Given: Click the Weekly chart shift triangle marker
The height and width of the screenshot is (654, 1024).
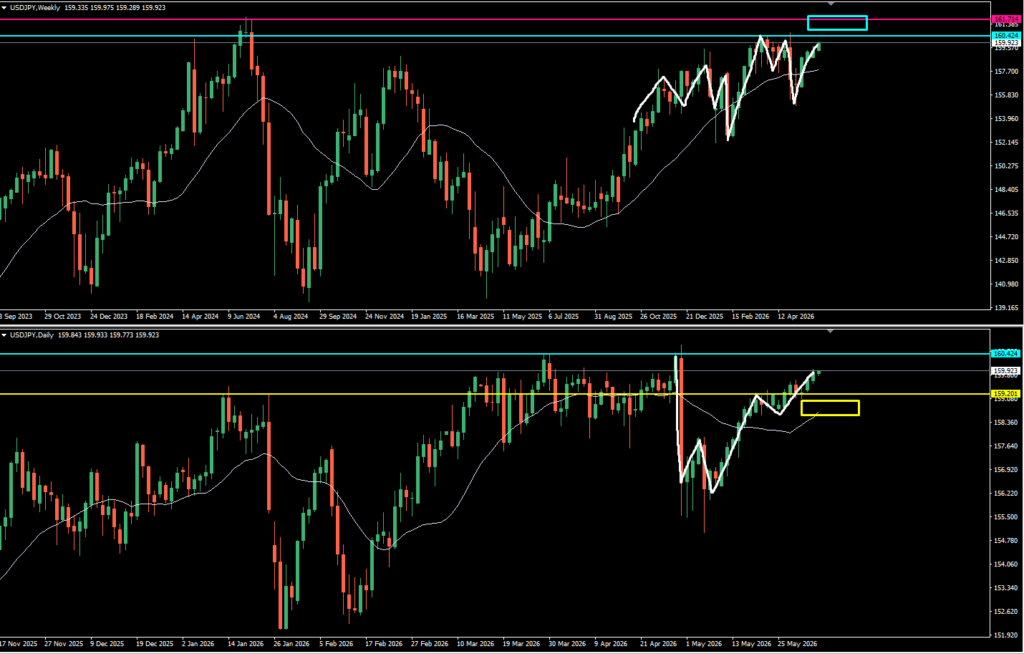Looking at the screenshot, I should (831, 4).
